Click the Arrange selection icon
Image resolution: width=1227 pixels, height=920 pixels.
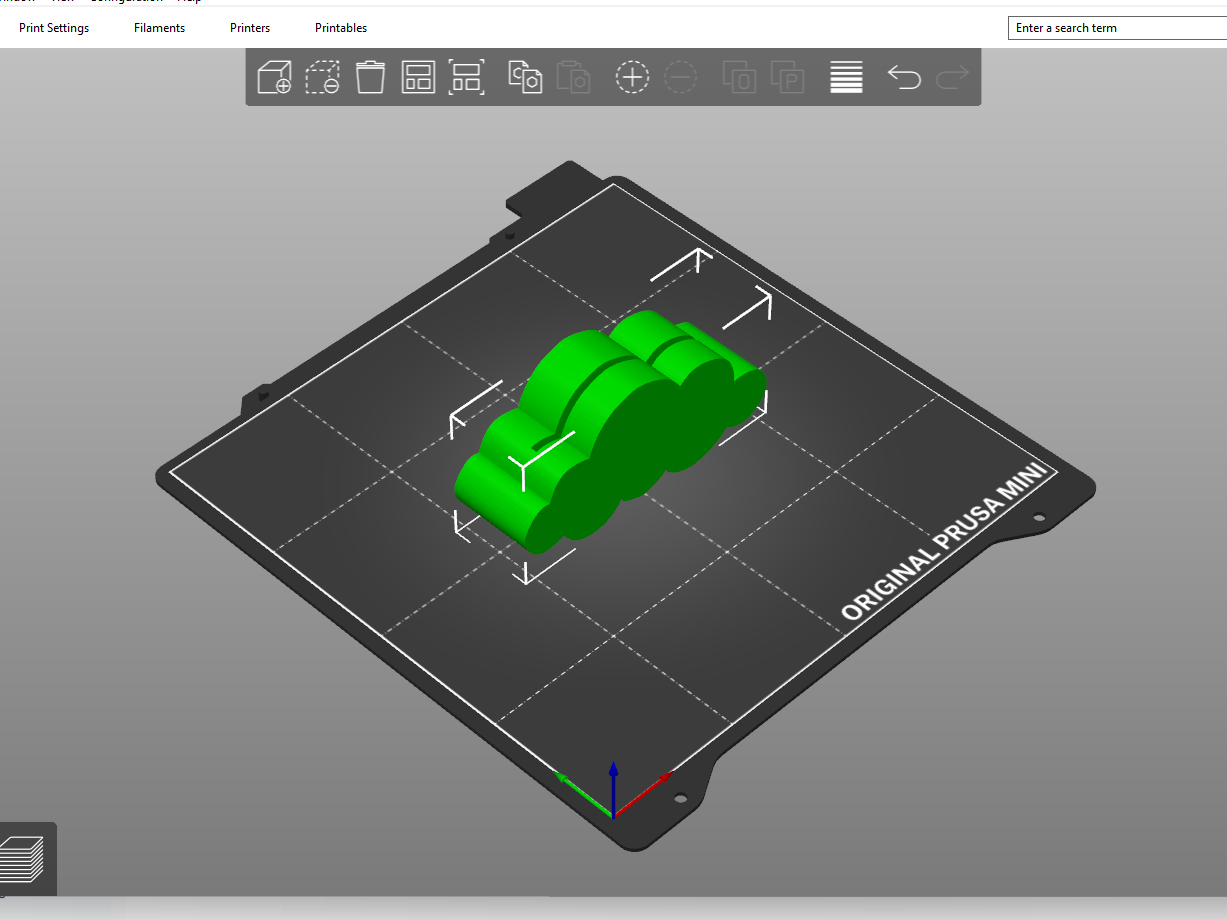[466, 77]
